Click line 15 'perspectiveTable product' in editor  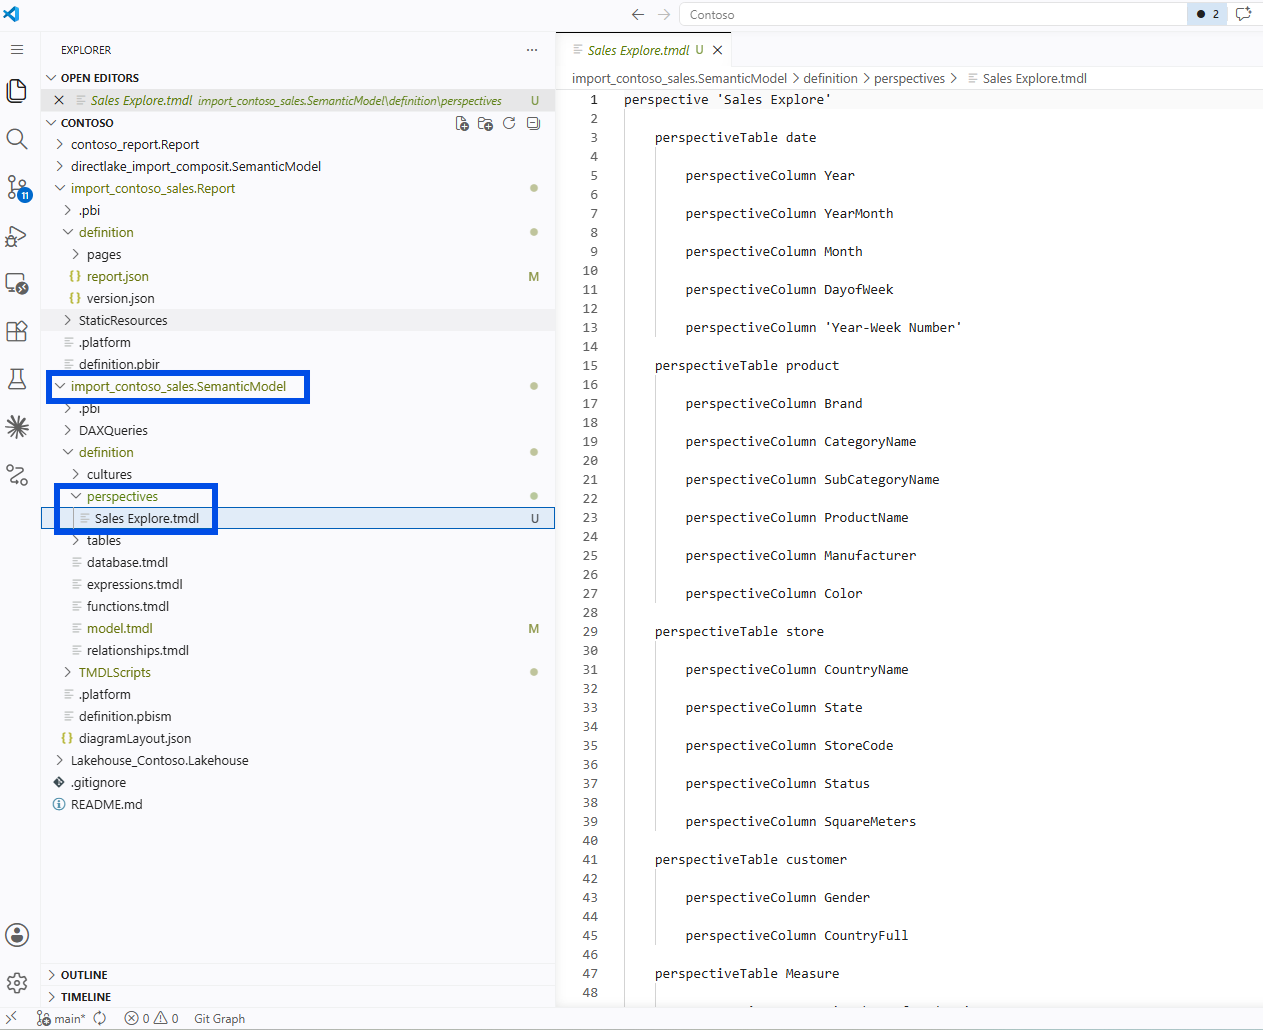(x=746, y=366)
